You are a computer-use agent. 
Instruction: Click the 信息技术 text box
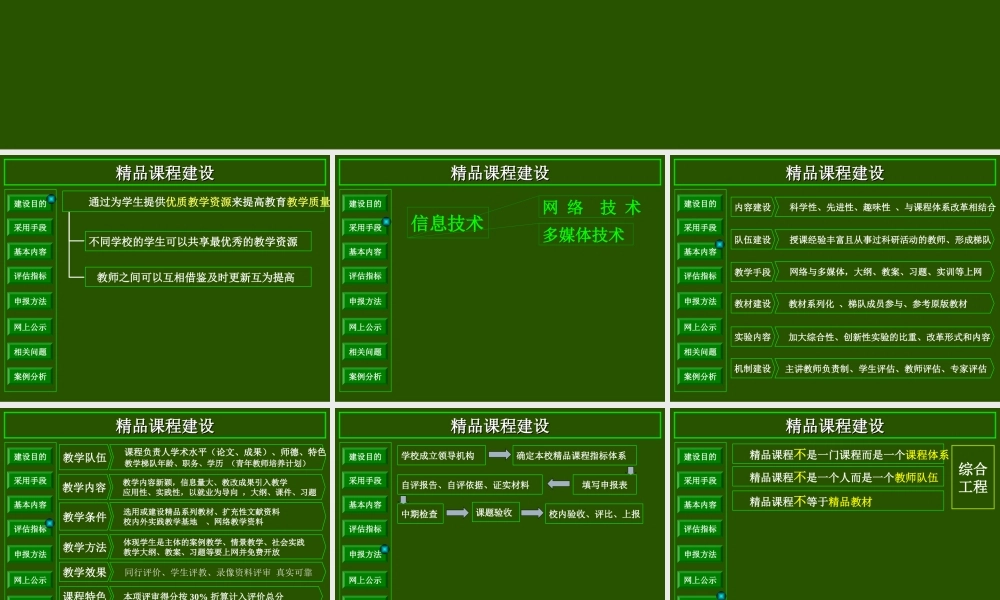[447, 224]
